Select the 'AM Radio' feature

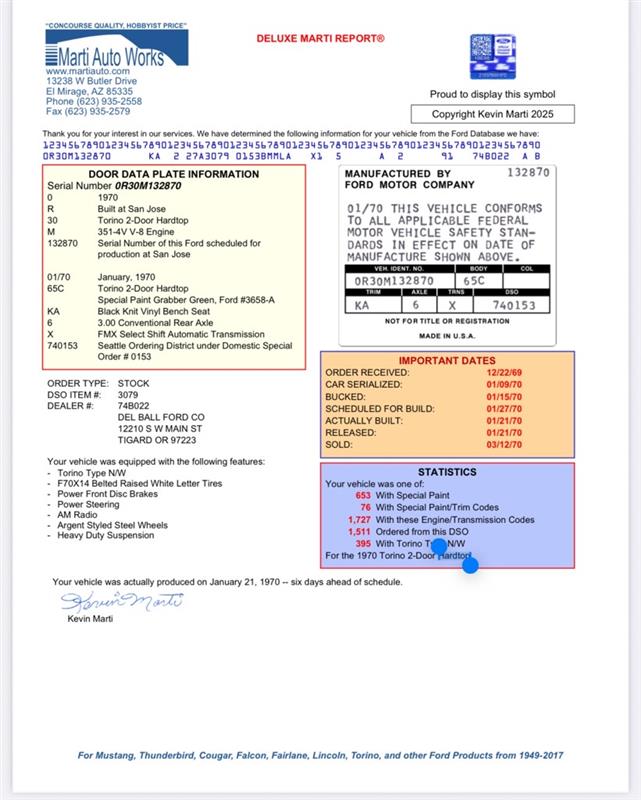(x=77, y=515)
